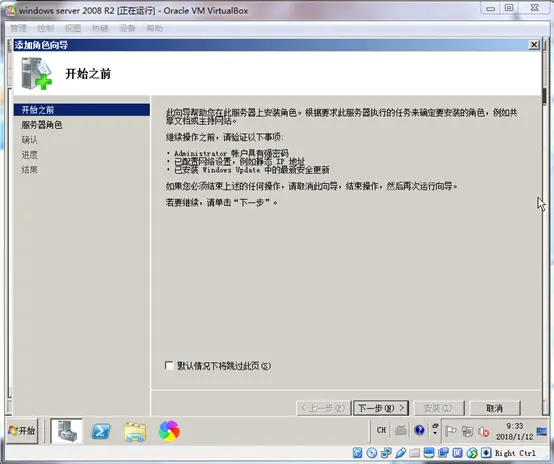Open the 热键 menu in VirtualBox
This screenshot has height=464, width=554.
click(100, 28)
